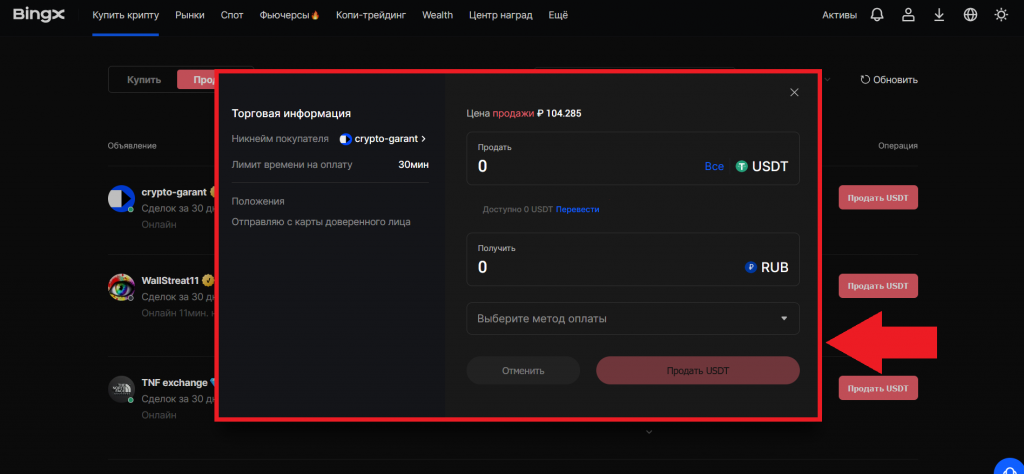Open language globe icon
Image resolution: width=1024 pixels, height=474 pixels.
tap(970, 15)
